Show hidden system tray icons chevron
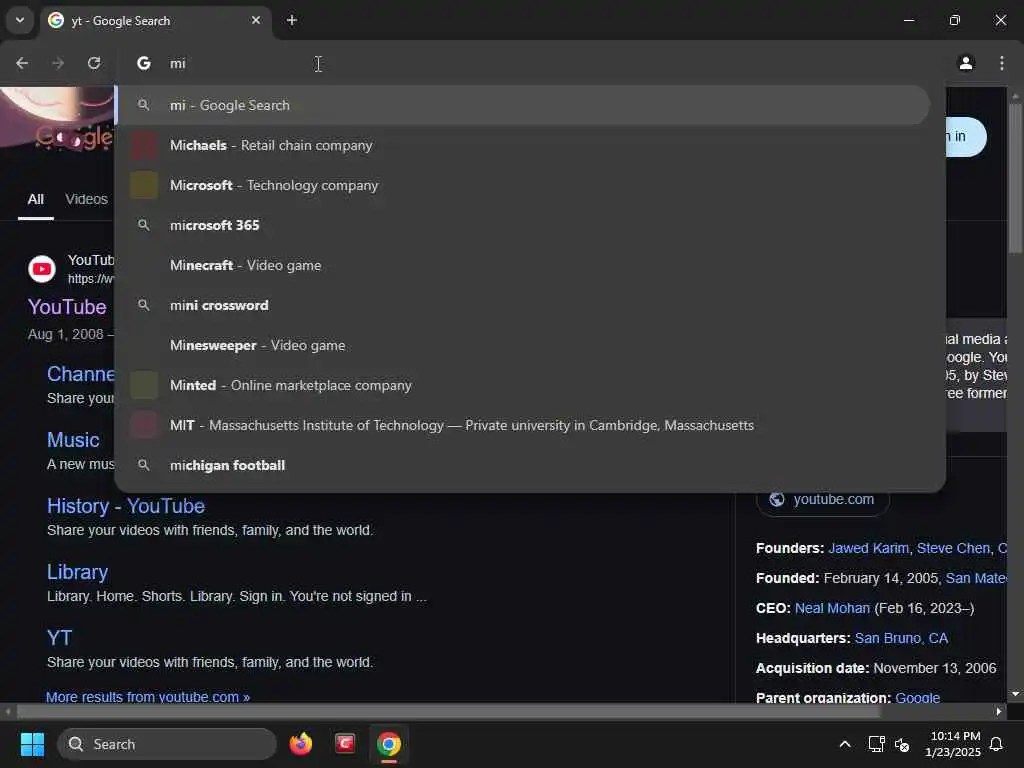The image size is (1024, 768). click(844, 744)
